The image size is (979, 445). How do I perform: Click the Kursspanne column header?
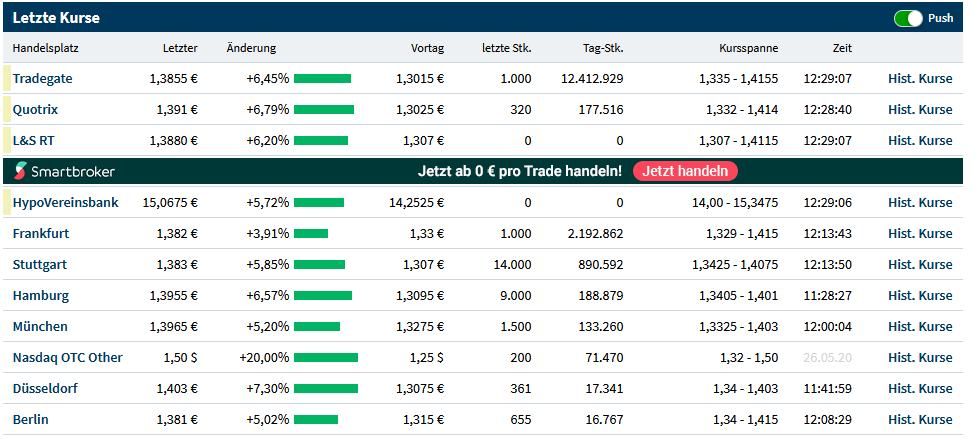coord(748,48)
